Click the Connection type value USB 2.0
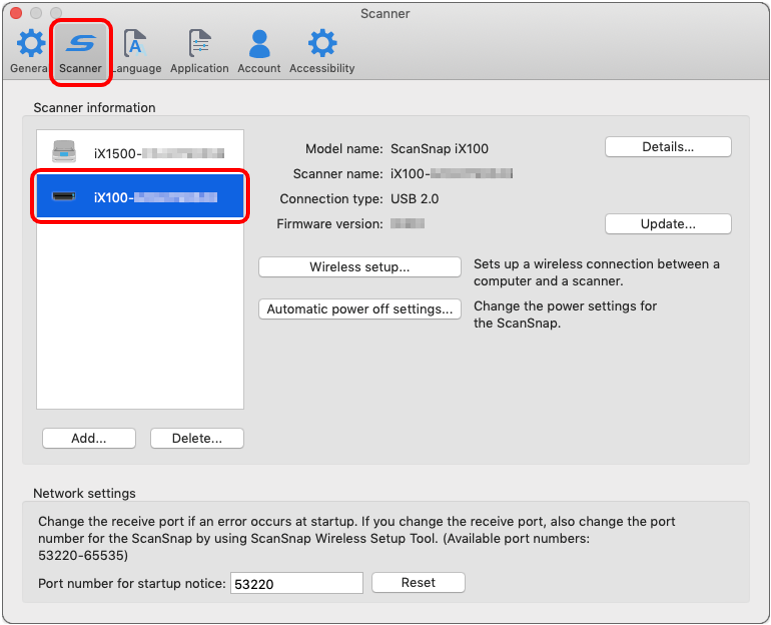The image size is (771, 625). tap(415, 199)
